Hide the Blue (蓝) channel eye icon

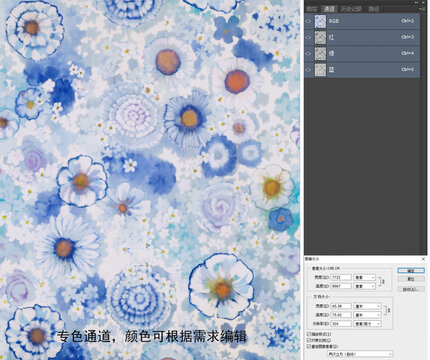pyautogui.click(x=308, y=69)
